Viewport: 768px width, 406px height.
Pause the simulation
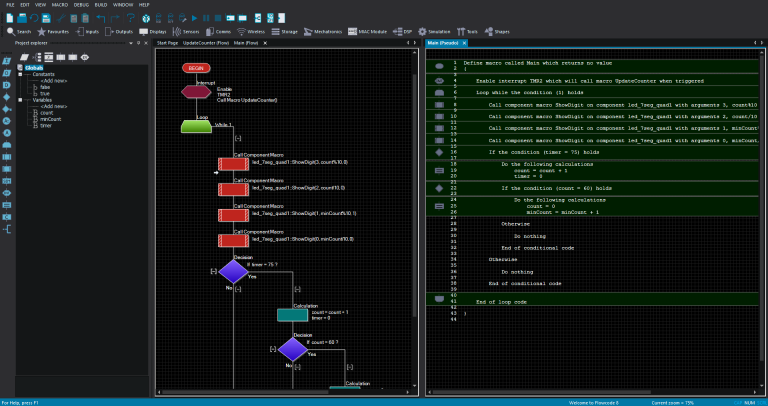206,18
